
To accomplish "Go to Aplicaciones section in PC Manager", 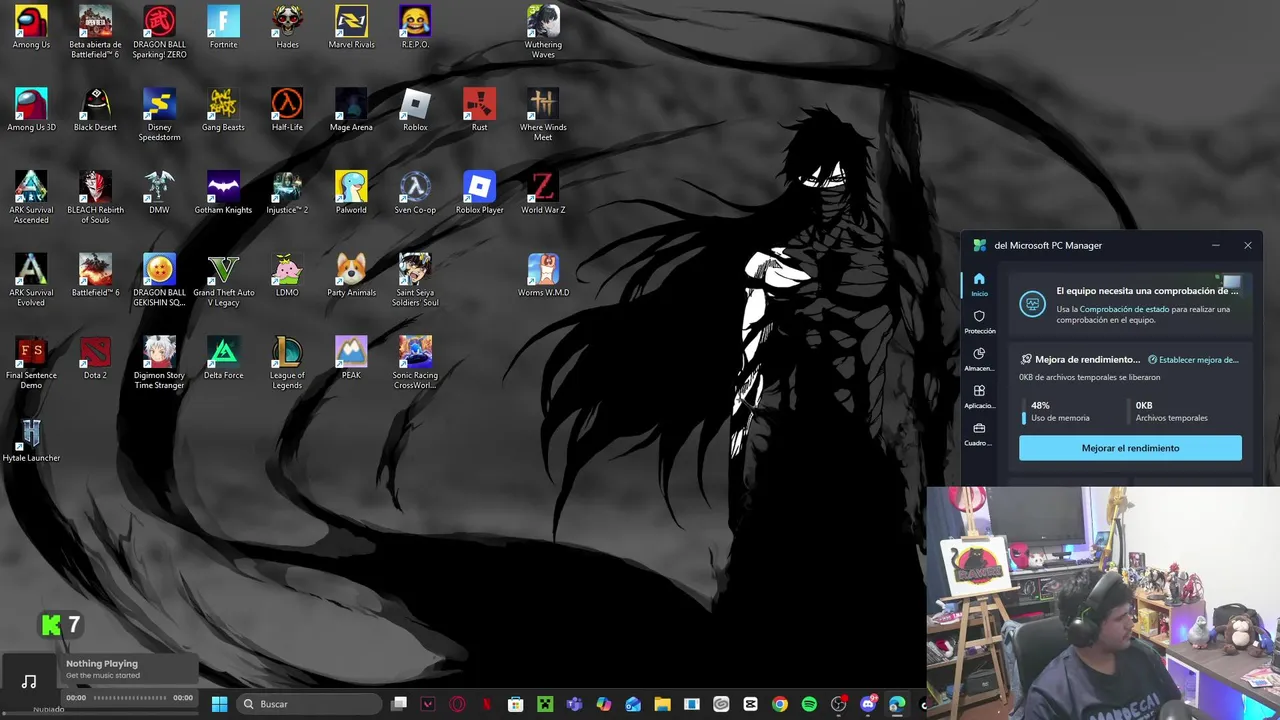I will (x=979, y=396).
